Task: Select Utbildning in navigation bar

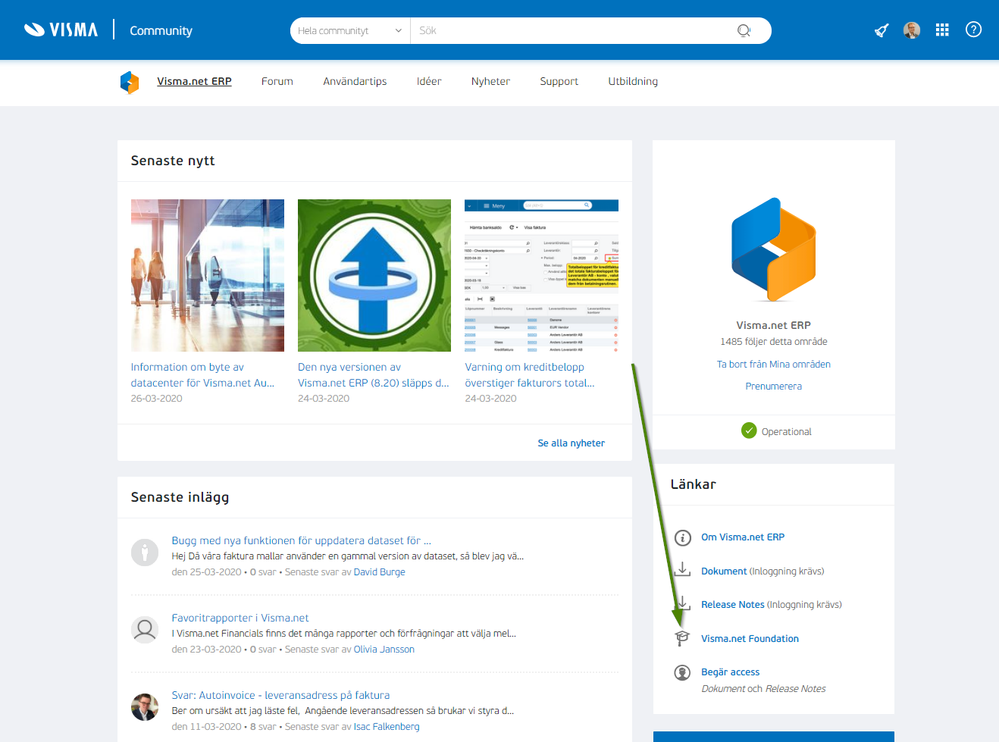Action: 632,82
